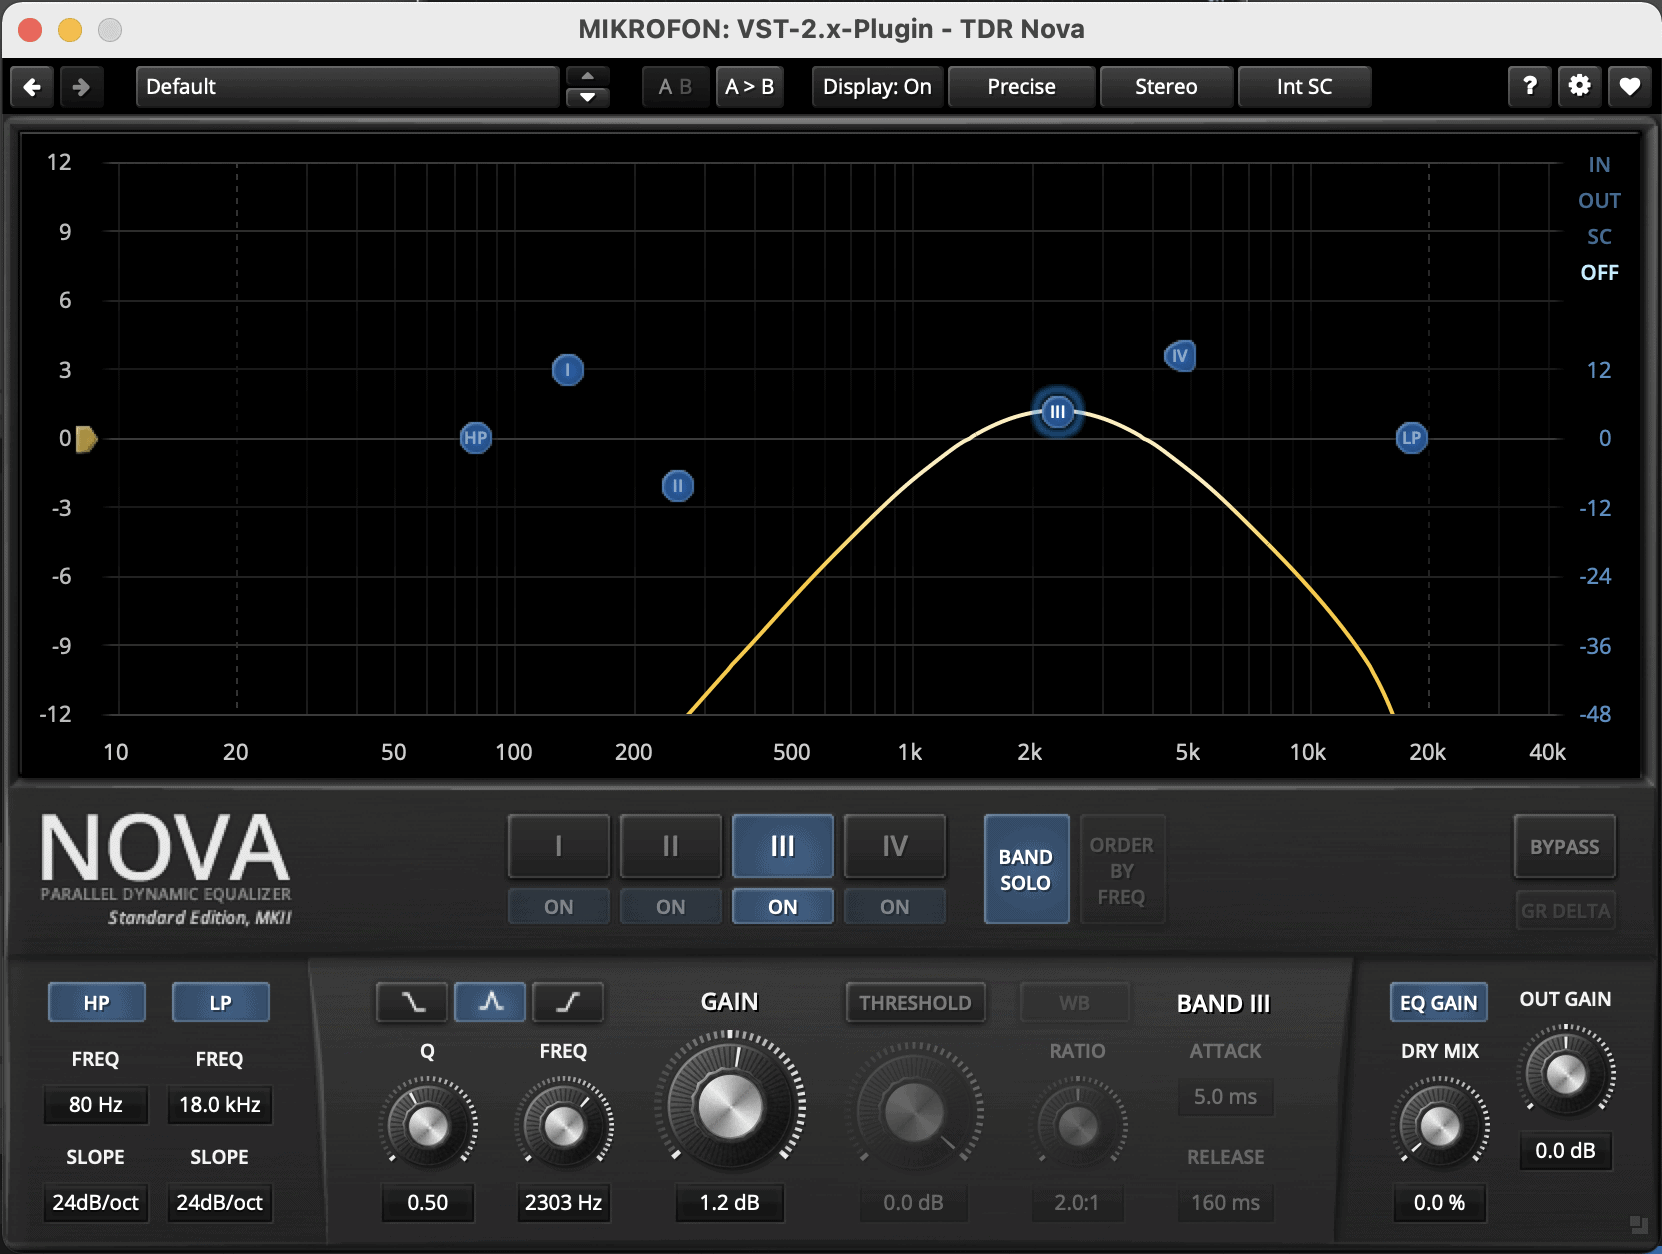The image size is (1662, 1254).
Task: Toggle the HP filter button
Action: tap(97, 1003)
